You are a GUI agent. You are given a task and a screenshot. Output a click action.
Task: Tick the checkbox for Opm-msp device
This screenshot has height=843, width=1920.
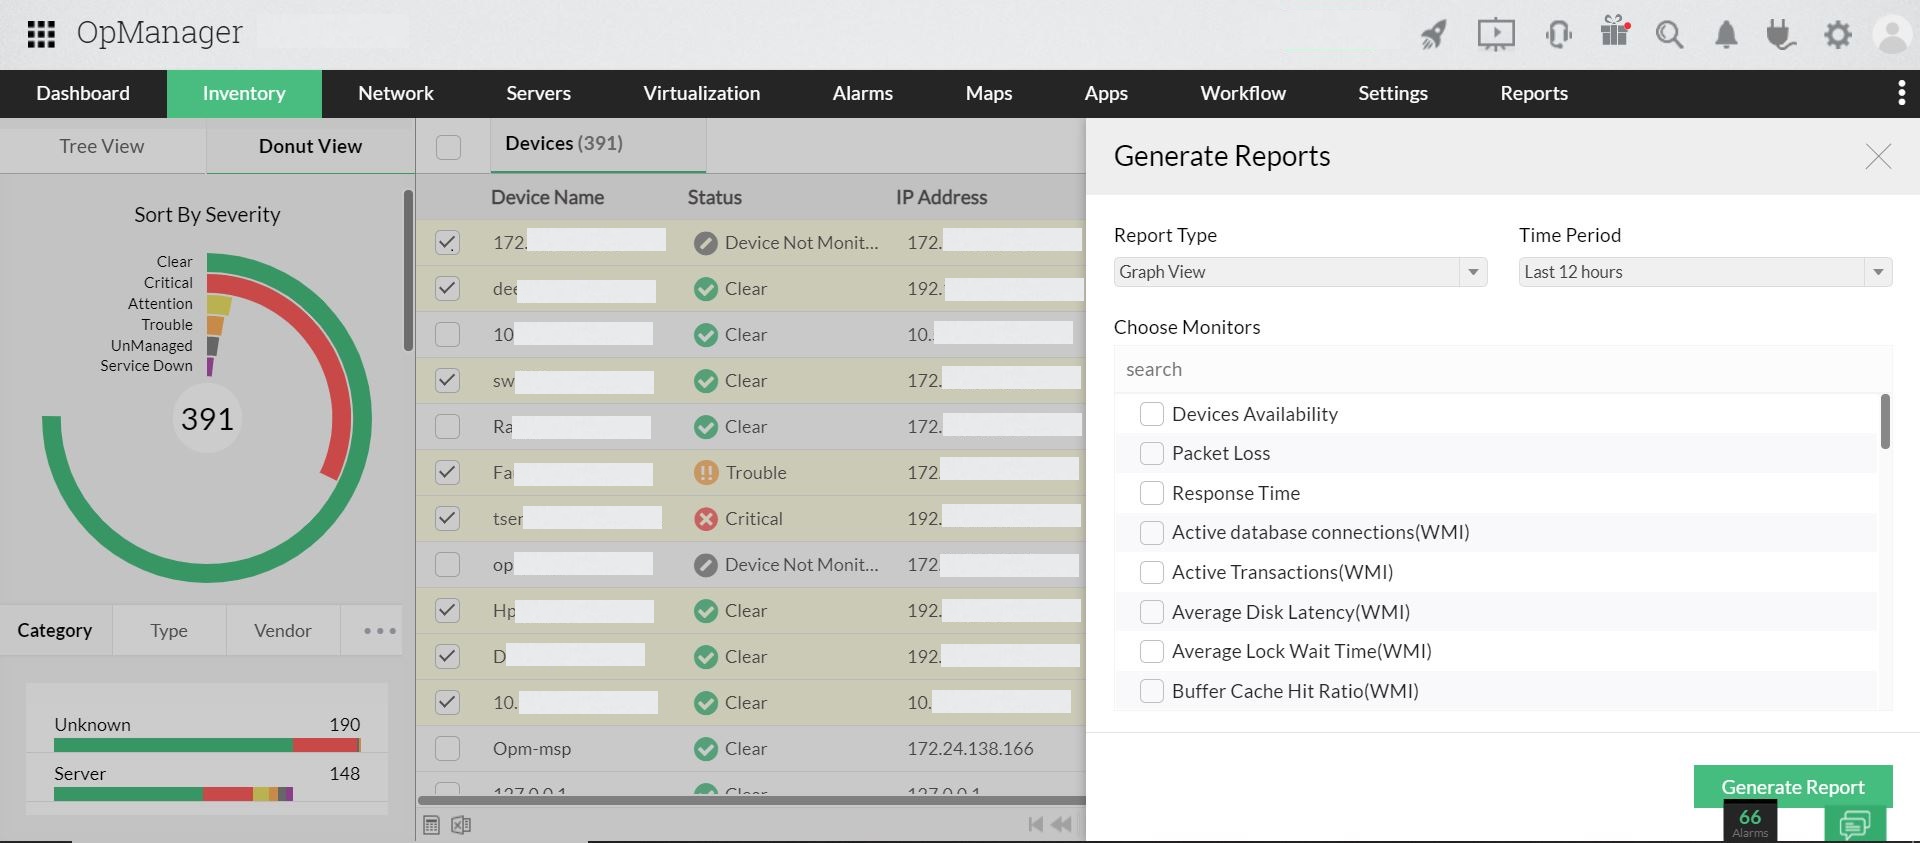click(x=448, y=749)
